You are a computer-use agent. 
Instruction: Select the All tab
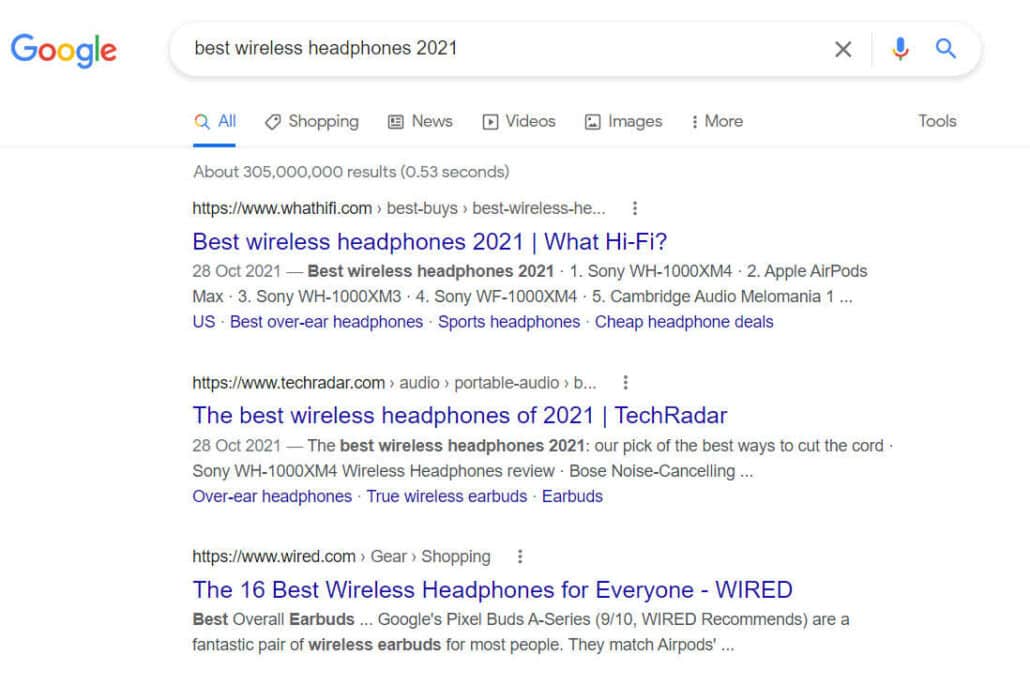point(215,122)
